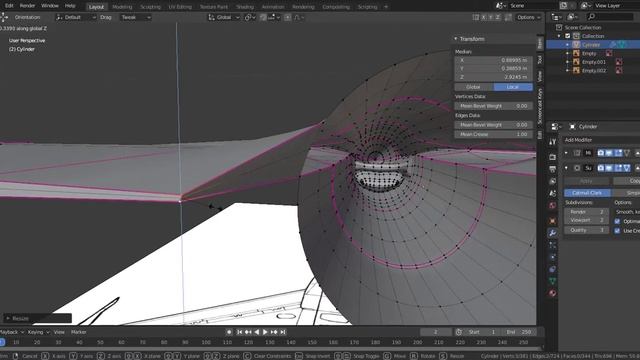Toggle Optimal Display checkbox
Image resolution: width=640 pixels, height=360 pixels.
[x=617, y=221]
